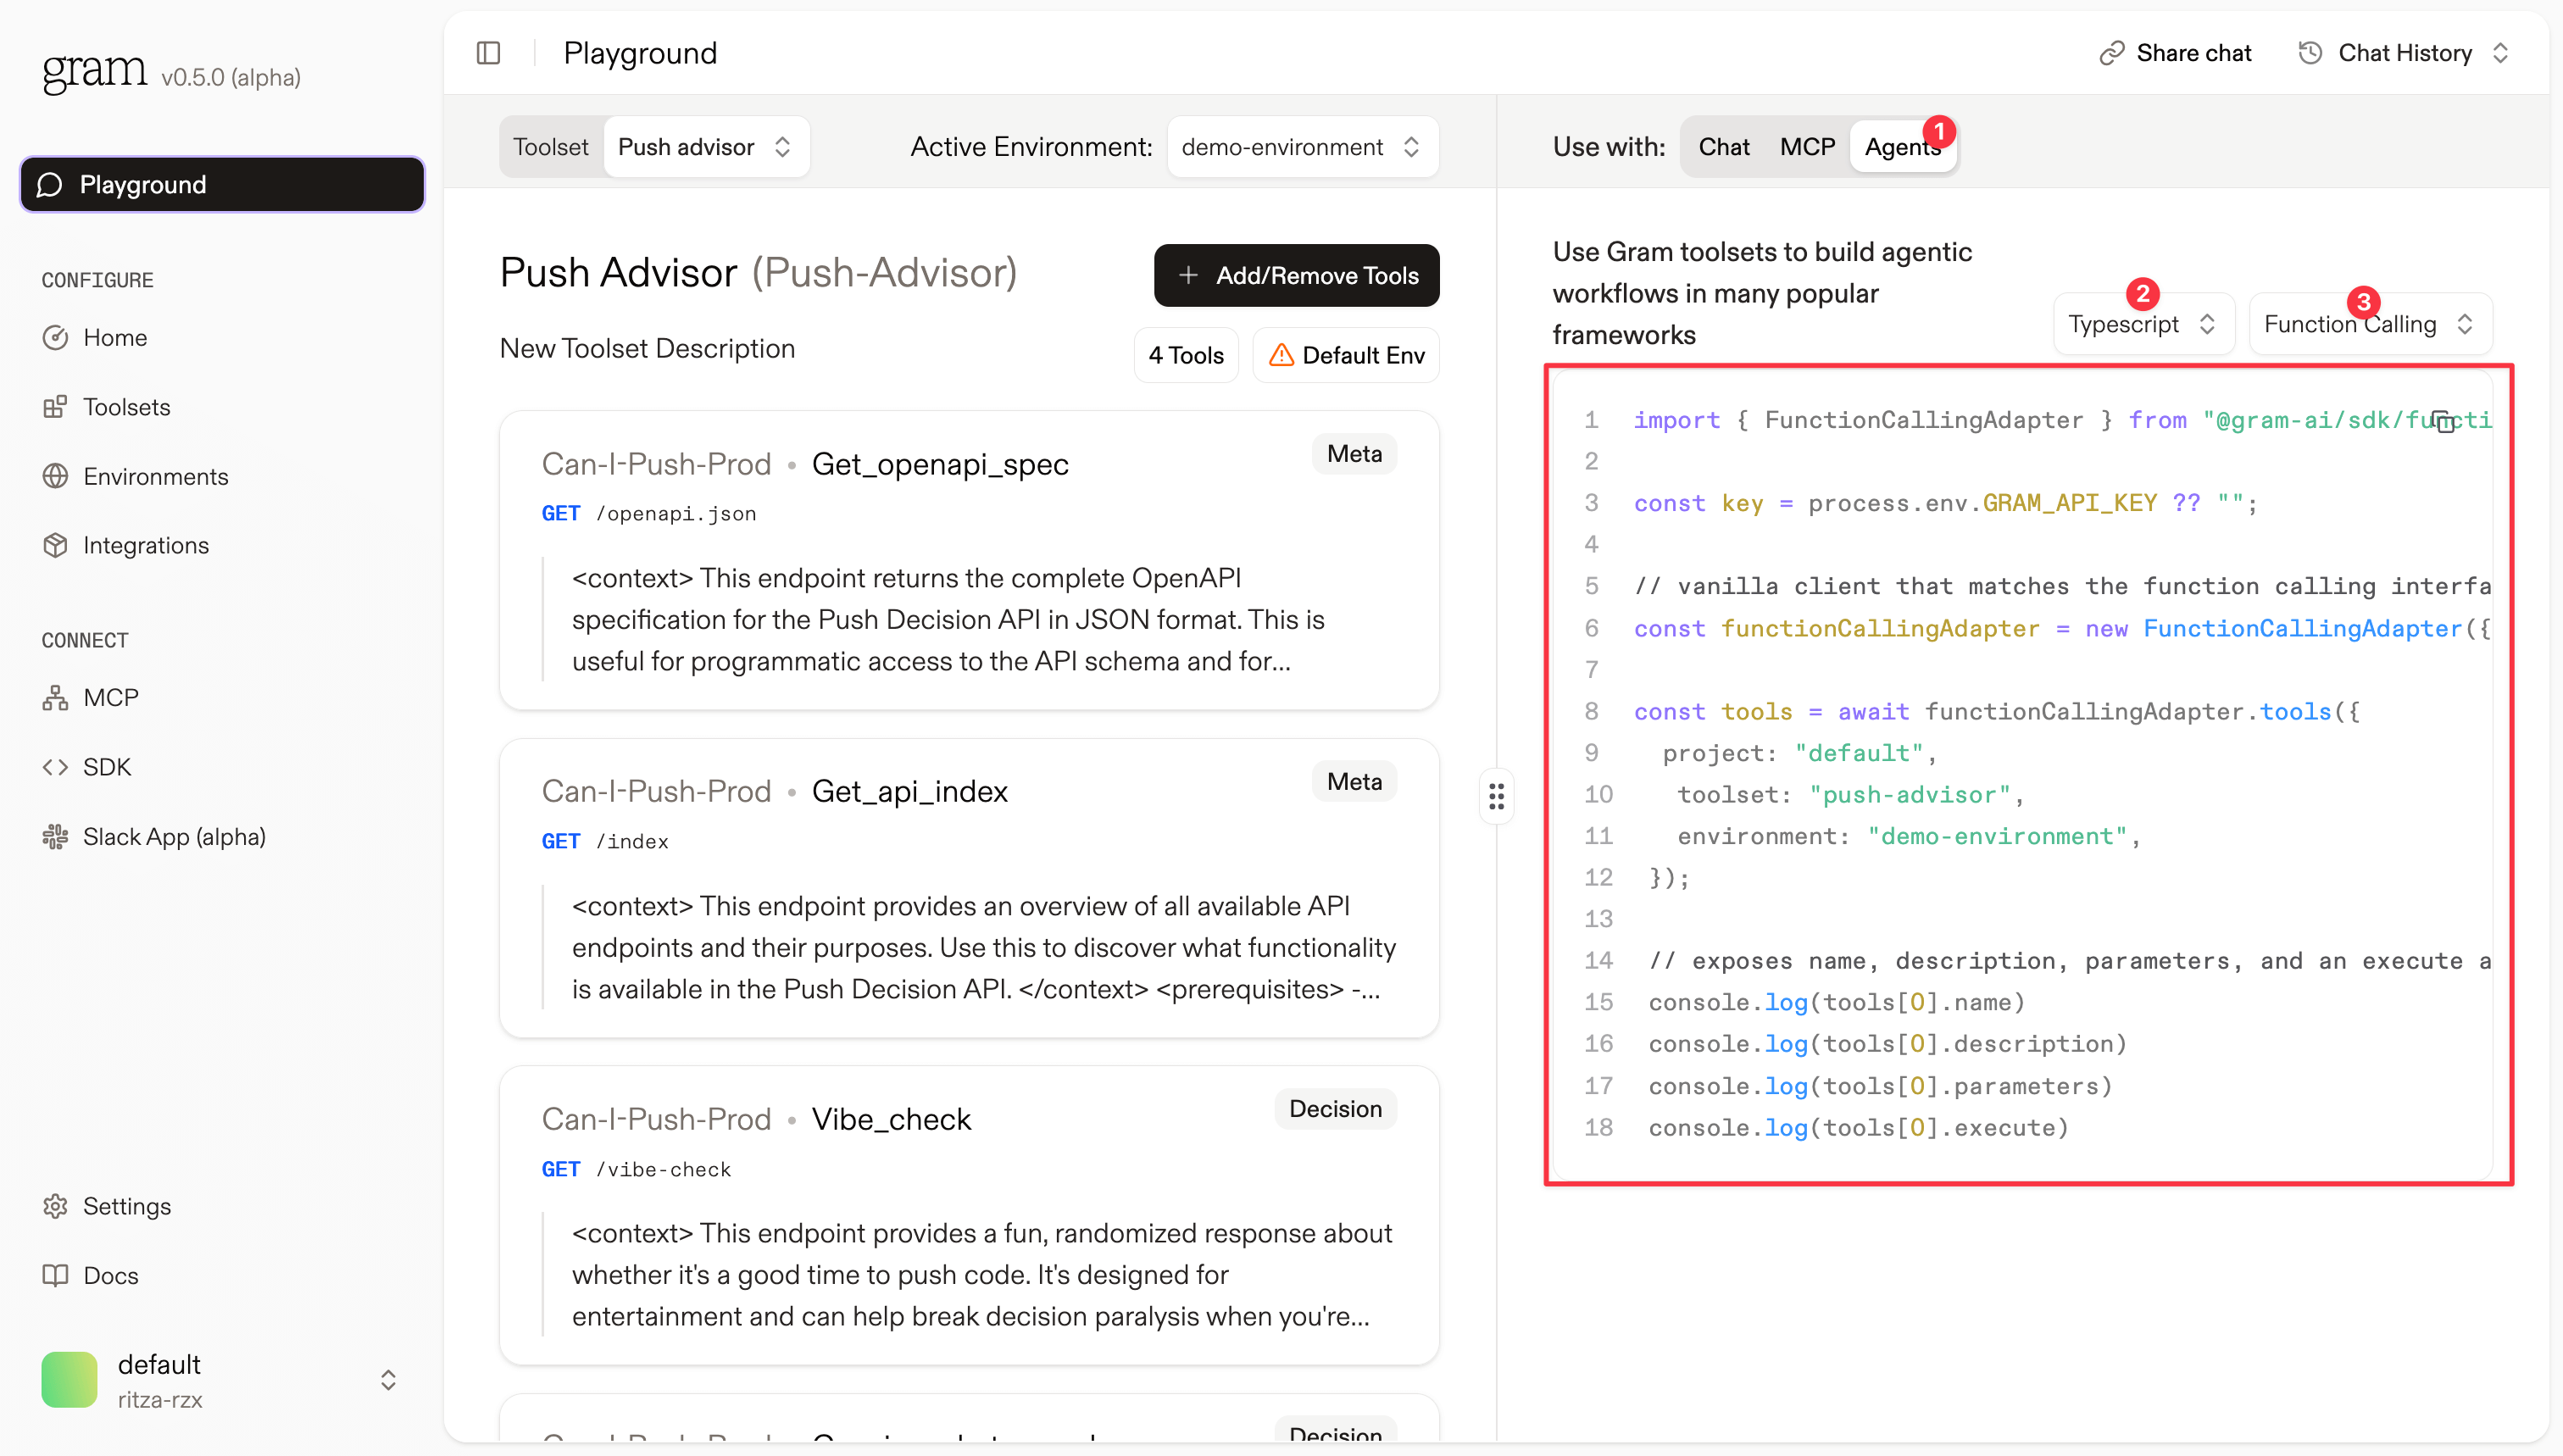Image resolution: width=2563 pixels, height=1456 pixels.
Task: Click the v0.5.0 (alpha) version label
Action: pos(231,77)
